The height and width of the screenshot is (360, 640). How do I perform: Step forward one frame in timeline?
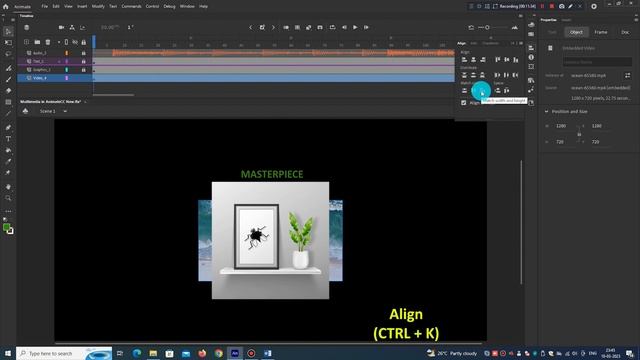coord(367,27)
